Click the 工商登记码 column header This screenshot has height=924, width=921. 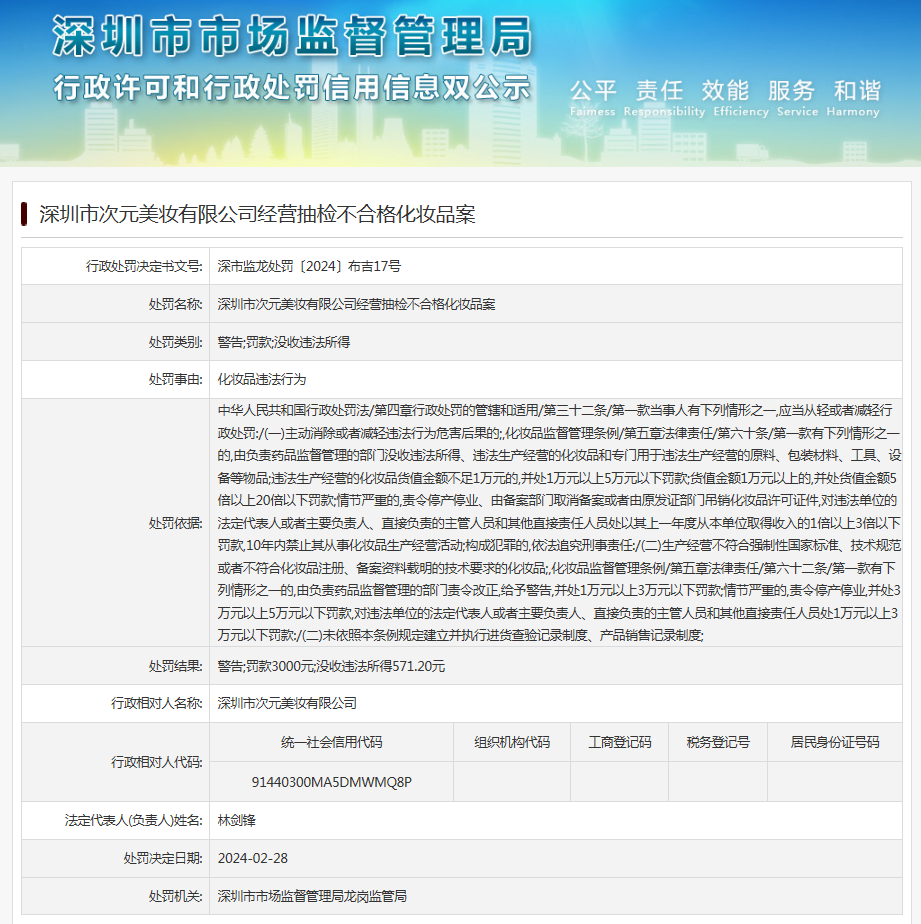pyautogui.click(x=619, y=742)
